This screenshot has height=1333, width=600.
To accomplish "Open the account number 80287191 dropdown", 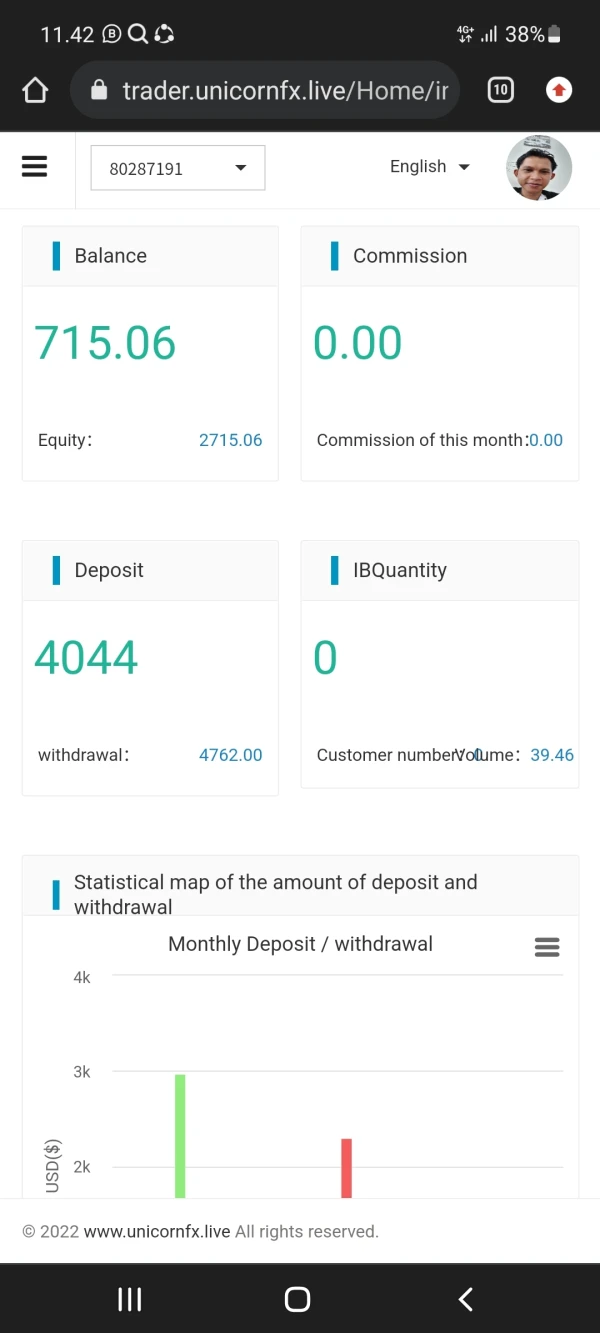I will (x=178, y=168).
